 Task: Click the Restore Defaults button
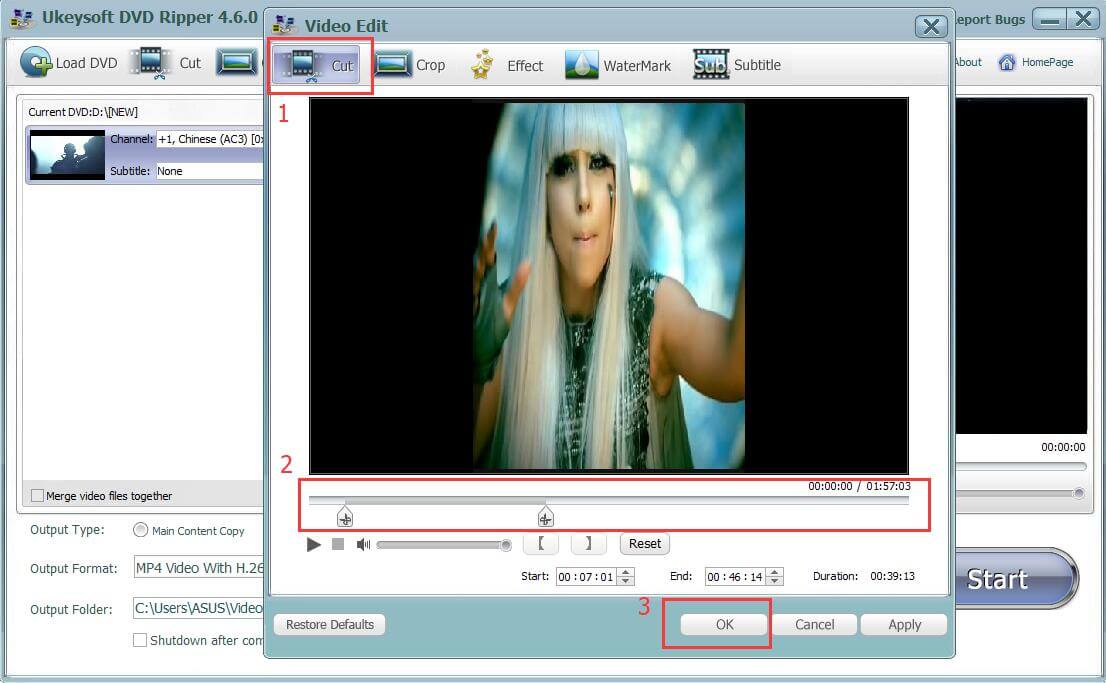329,624
